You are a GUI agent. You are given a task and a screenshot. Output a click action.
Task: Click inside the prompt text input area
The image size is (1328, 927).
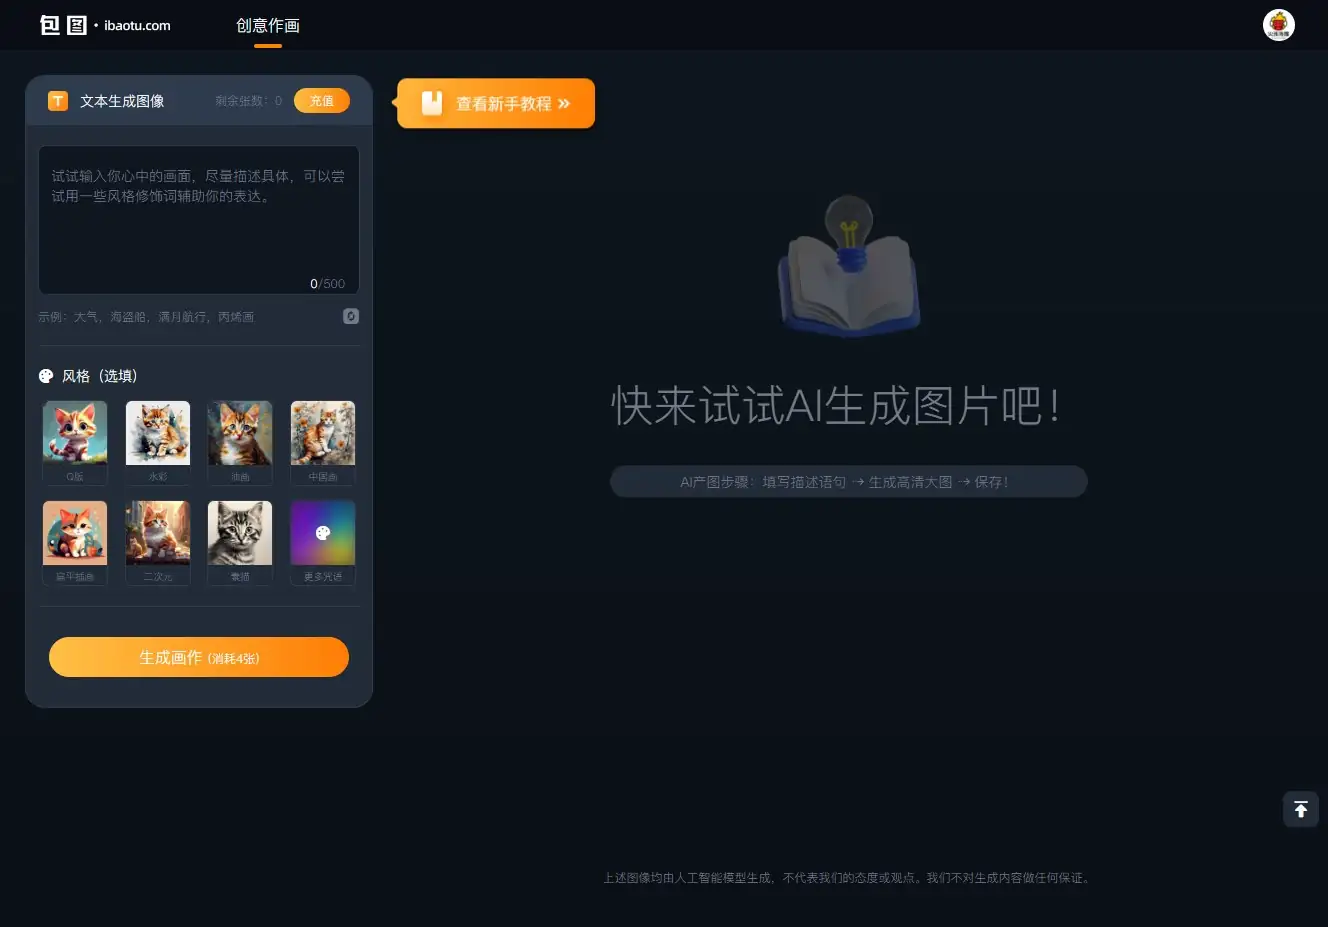tap(198, 220)
